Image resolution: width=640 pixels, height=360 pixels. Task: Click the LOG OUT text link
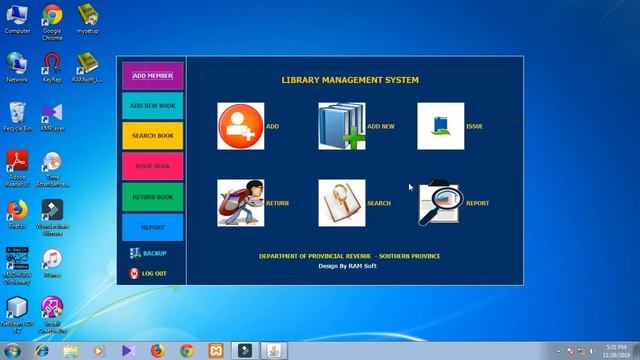[154, 273]
